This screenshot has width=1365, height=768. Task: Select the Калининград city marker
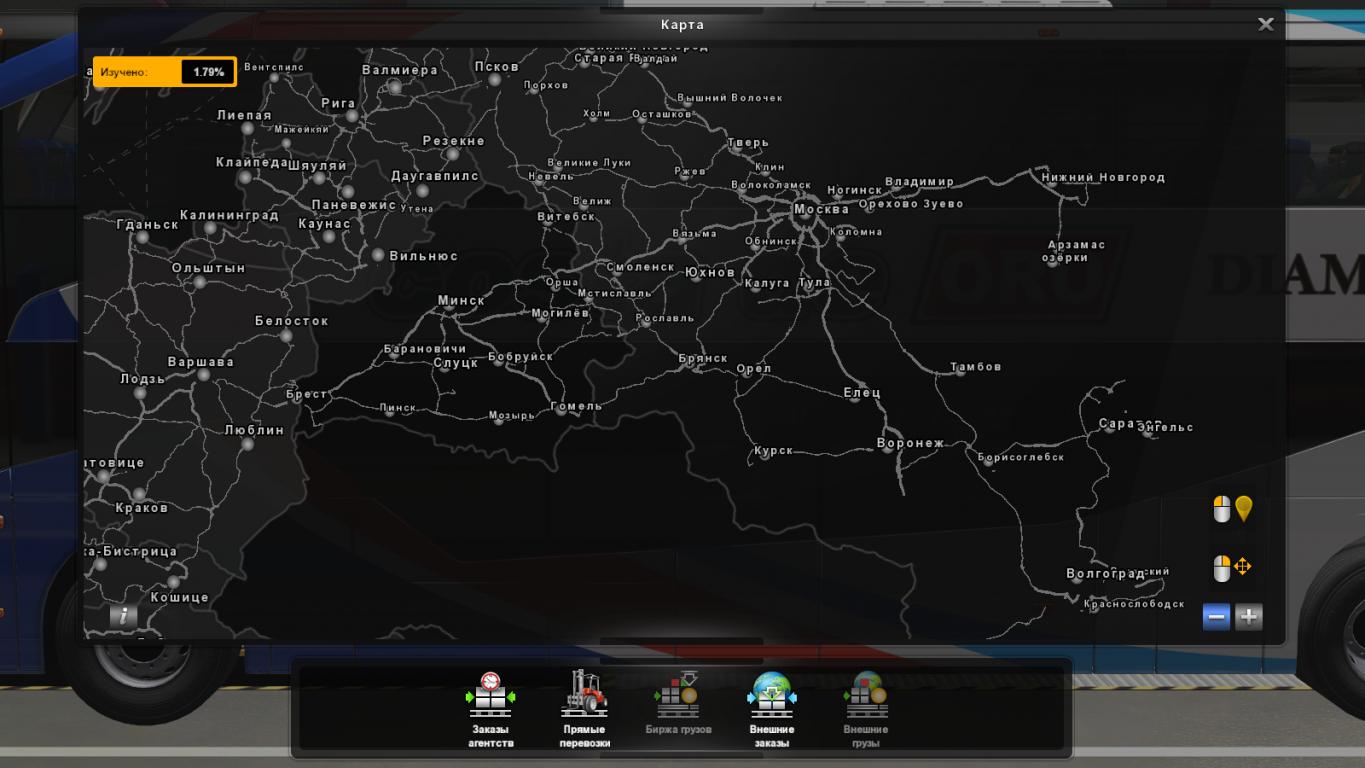(211, 228)
